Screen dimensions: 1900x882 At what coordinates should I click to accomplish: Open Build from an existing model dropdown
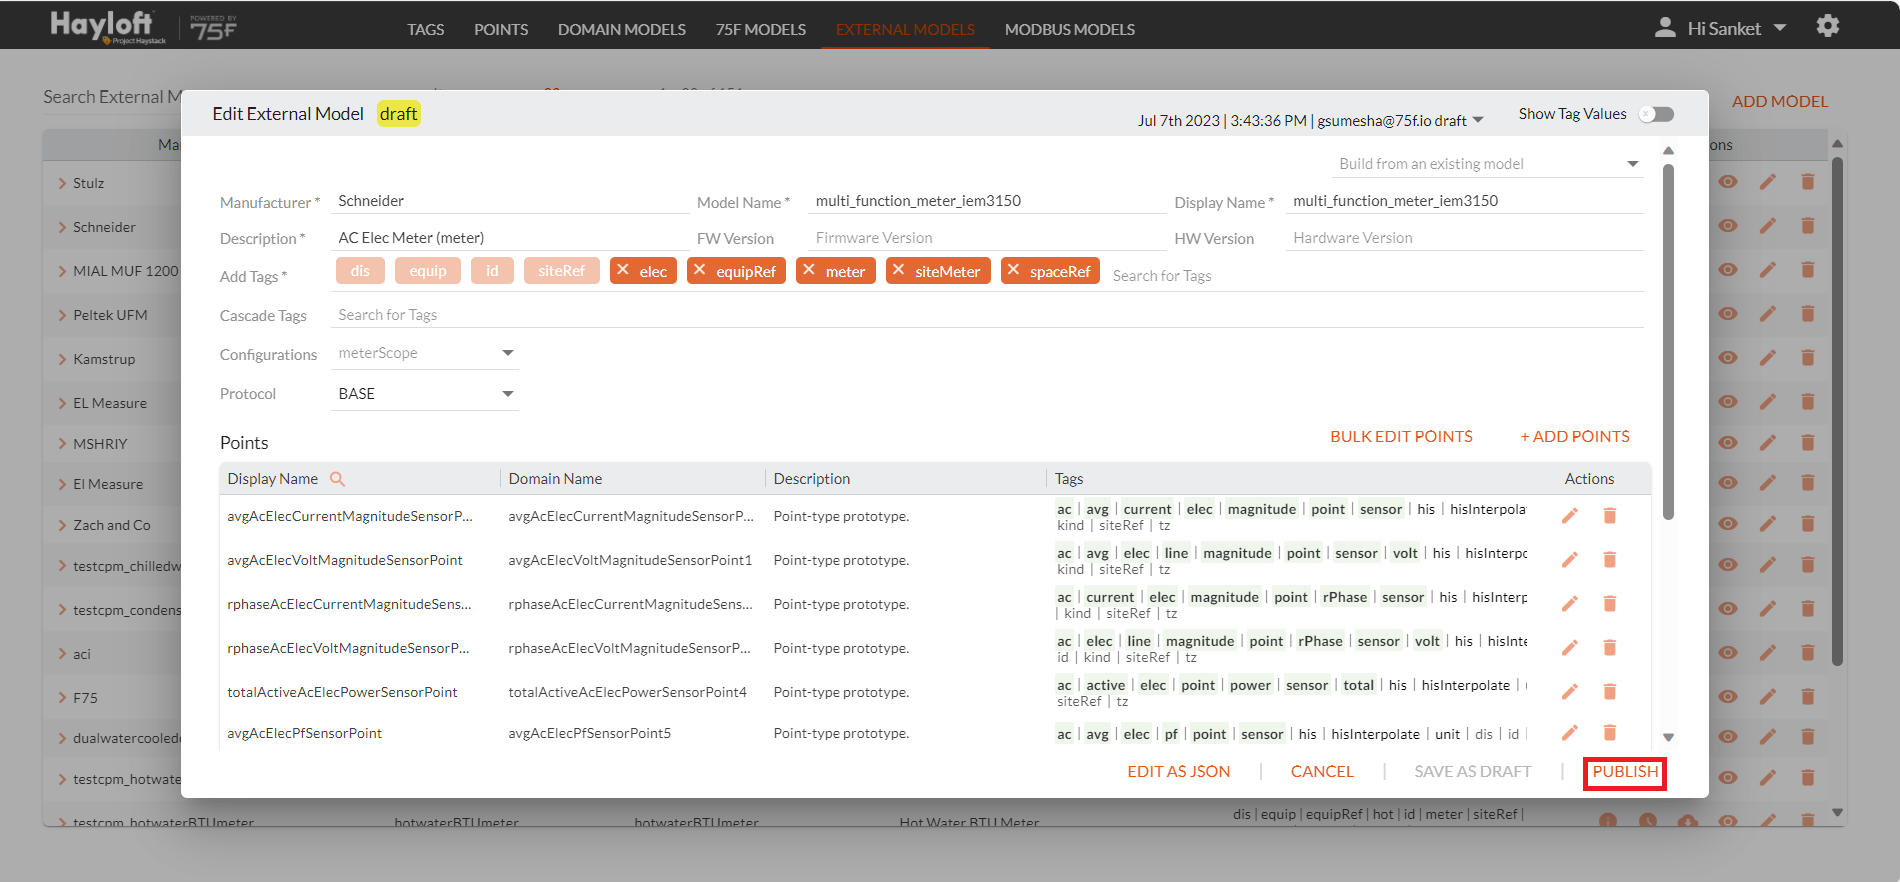(1488, 164)
